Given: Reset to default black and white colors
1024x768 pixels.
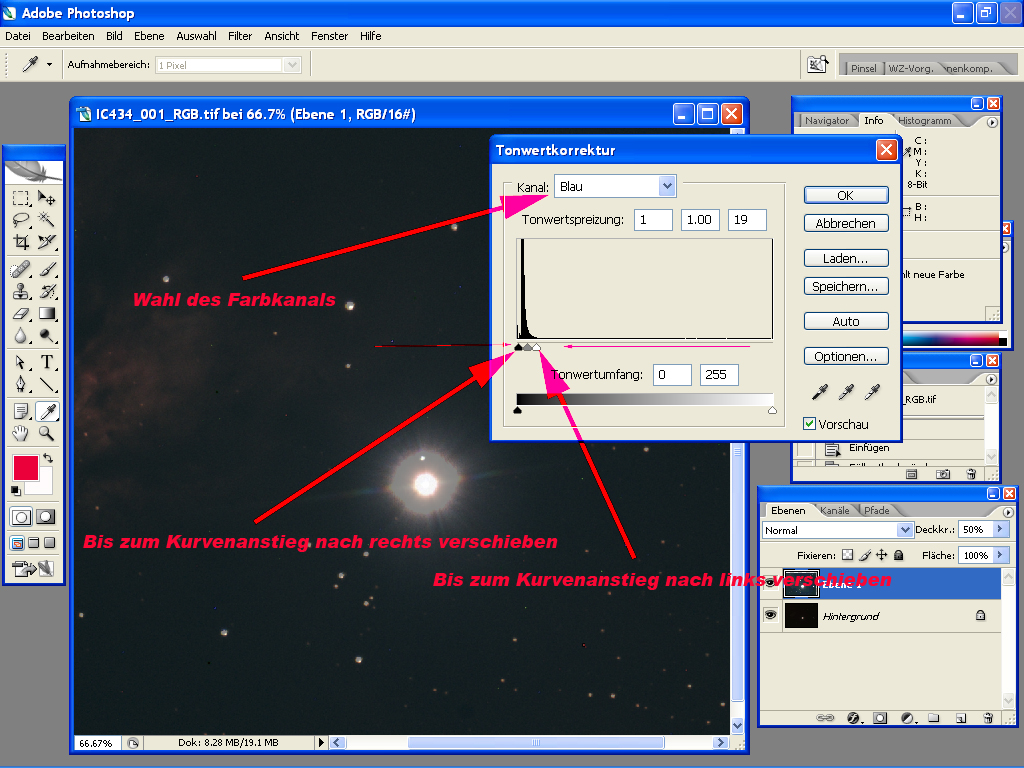Looking at the screenshot, I should coord(16,490).
